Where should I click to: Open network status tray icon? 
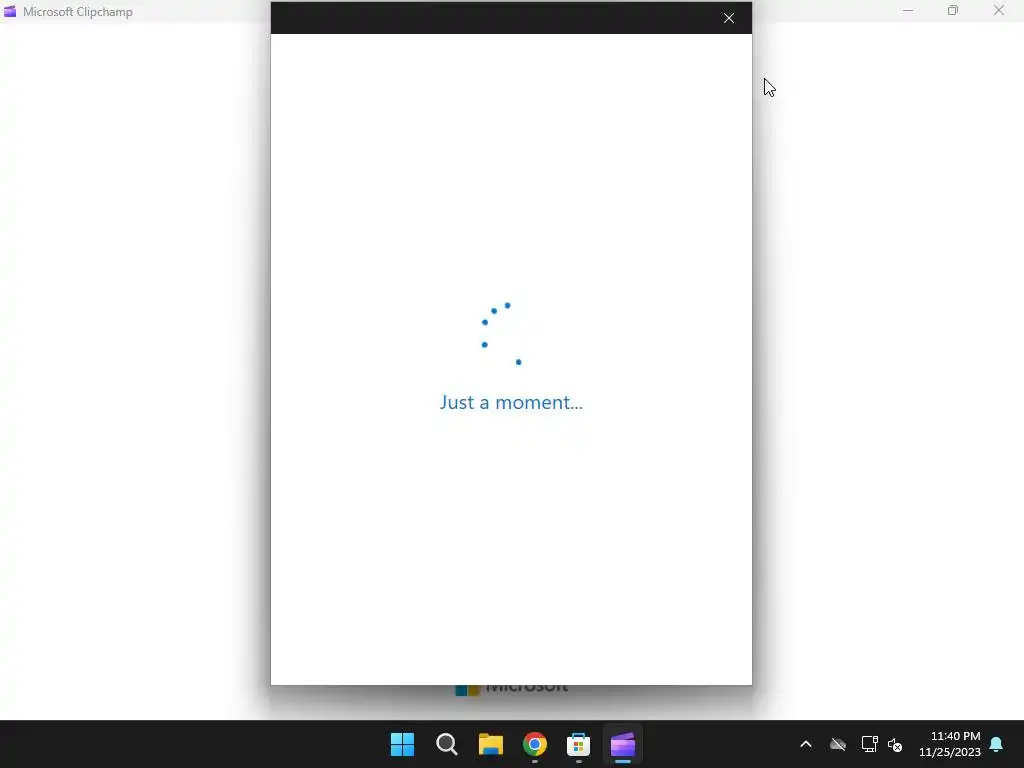869,744
